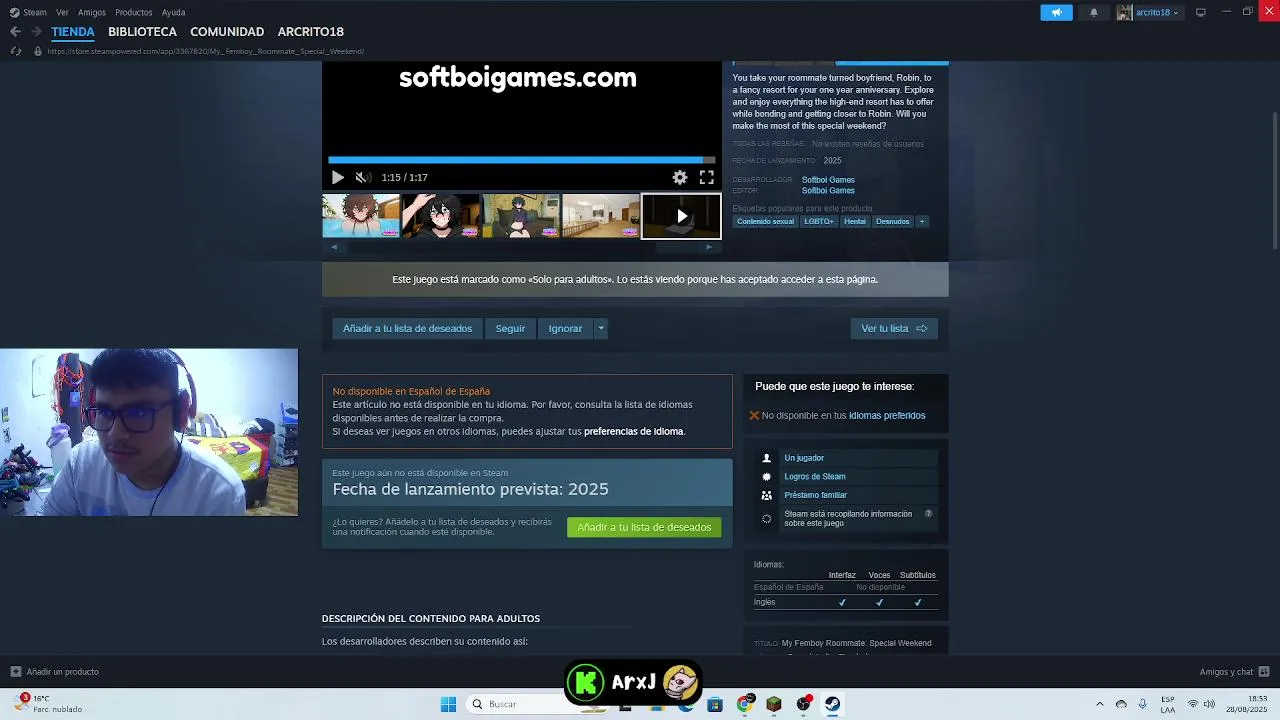Viewport: 1280px width, 720px height.
Task: Switch to the TIENDA tab
Action: (73, 32)
